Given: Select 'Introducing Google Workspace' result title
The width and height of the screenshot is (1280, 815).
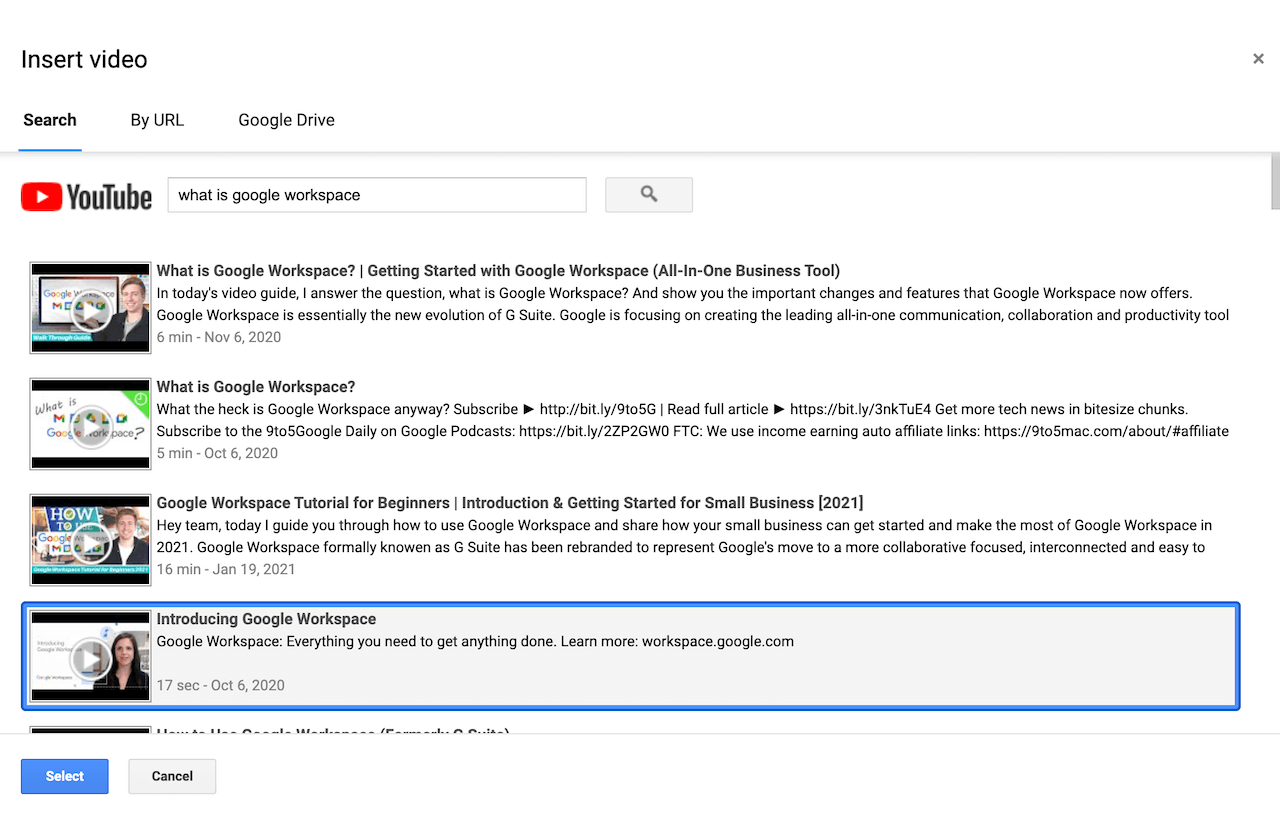Looking at the screenshot, I should point(266,619).
